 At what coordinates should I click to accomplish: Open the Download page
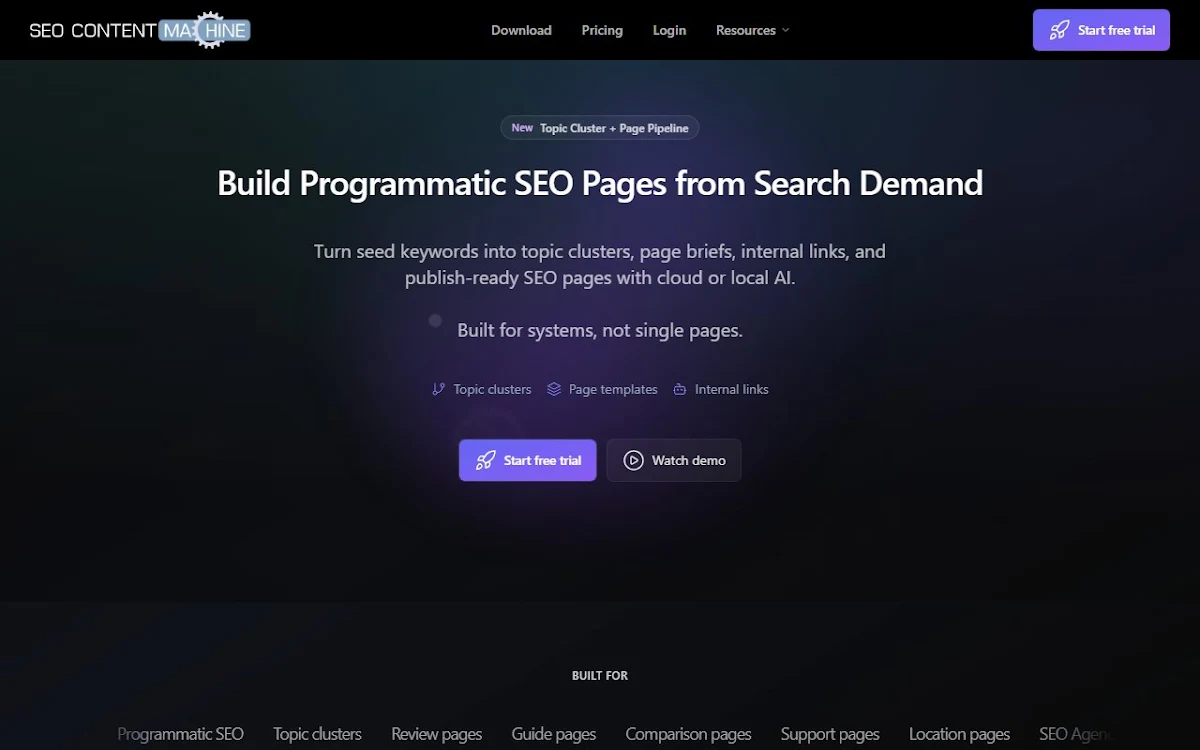tap(521, 30)
